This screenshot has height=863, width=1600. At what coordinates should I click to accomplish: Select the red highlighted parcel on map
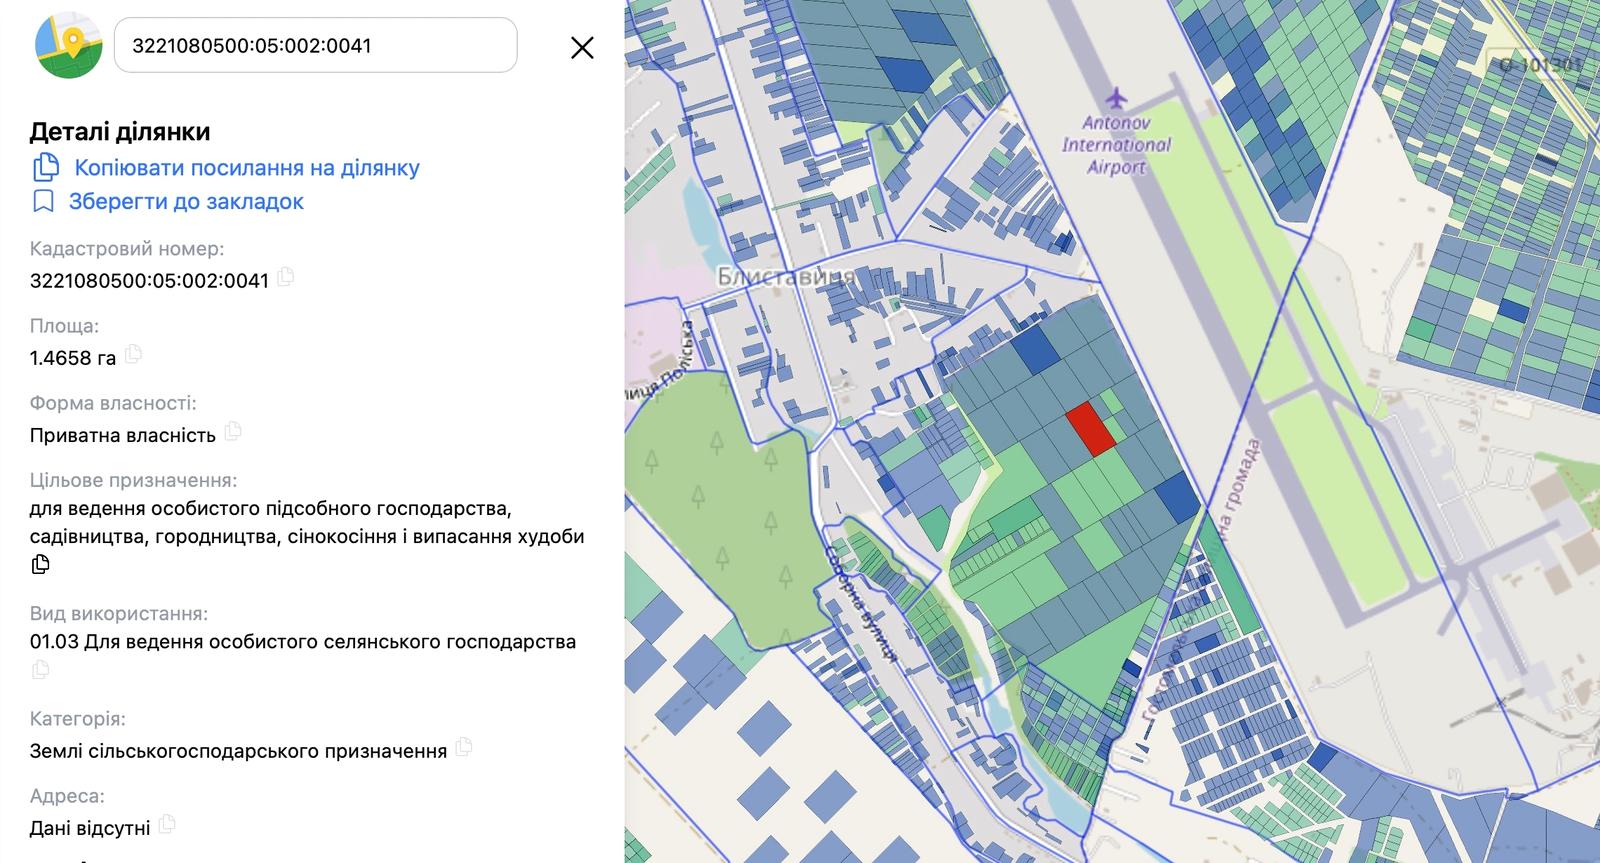1090,430
